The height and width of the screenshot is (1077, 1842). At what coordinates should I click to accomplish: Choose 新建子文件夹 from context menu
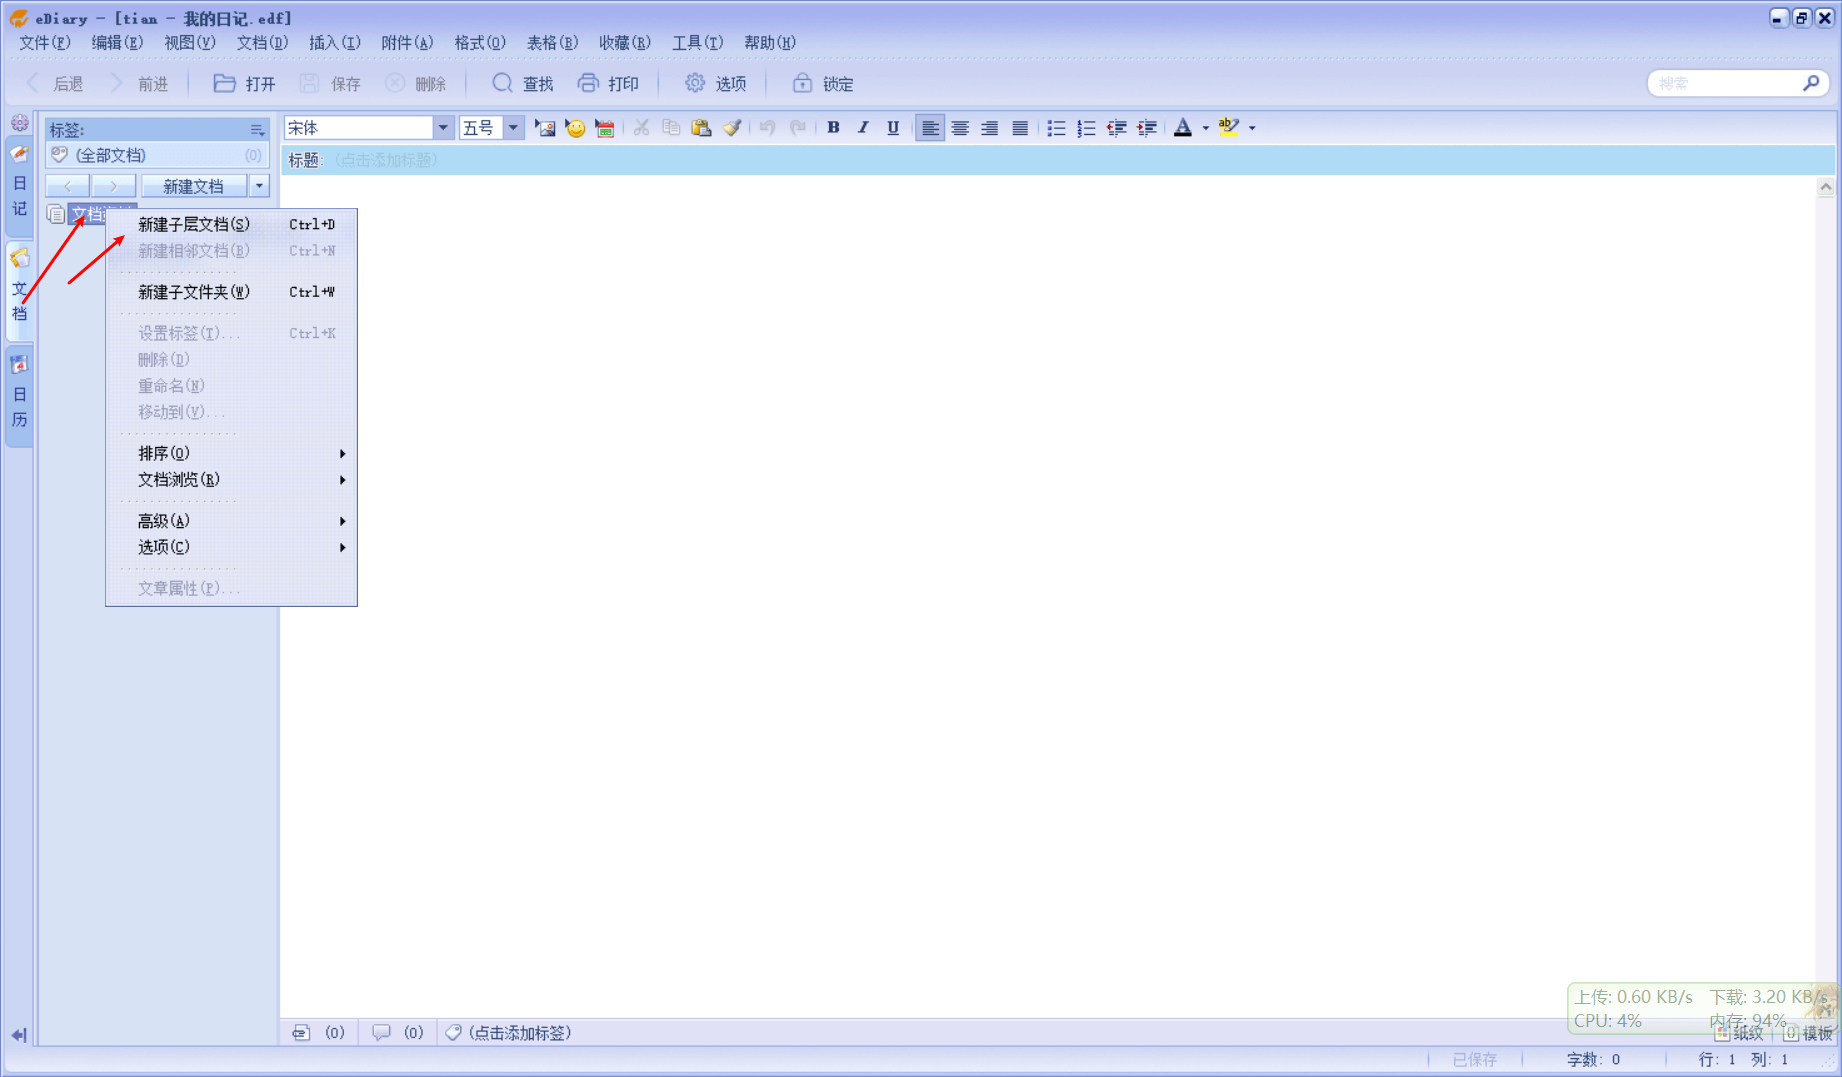(233, 292)
